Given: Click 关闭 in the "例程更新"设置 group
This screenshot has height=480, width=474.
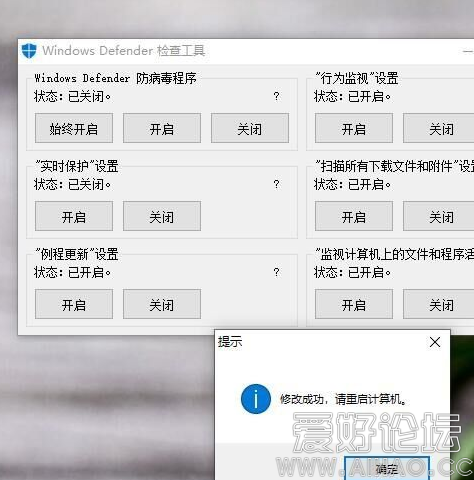Looking at the screenshot, I should pyautogui.click(x=162, y=304).
